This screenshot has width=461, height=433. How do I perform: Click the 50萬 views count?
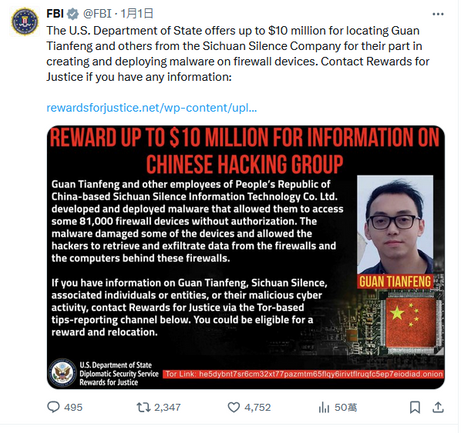pyautogui.click(x=346, y=407)
